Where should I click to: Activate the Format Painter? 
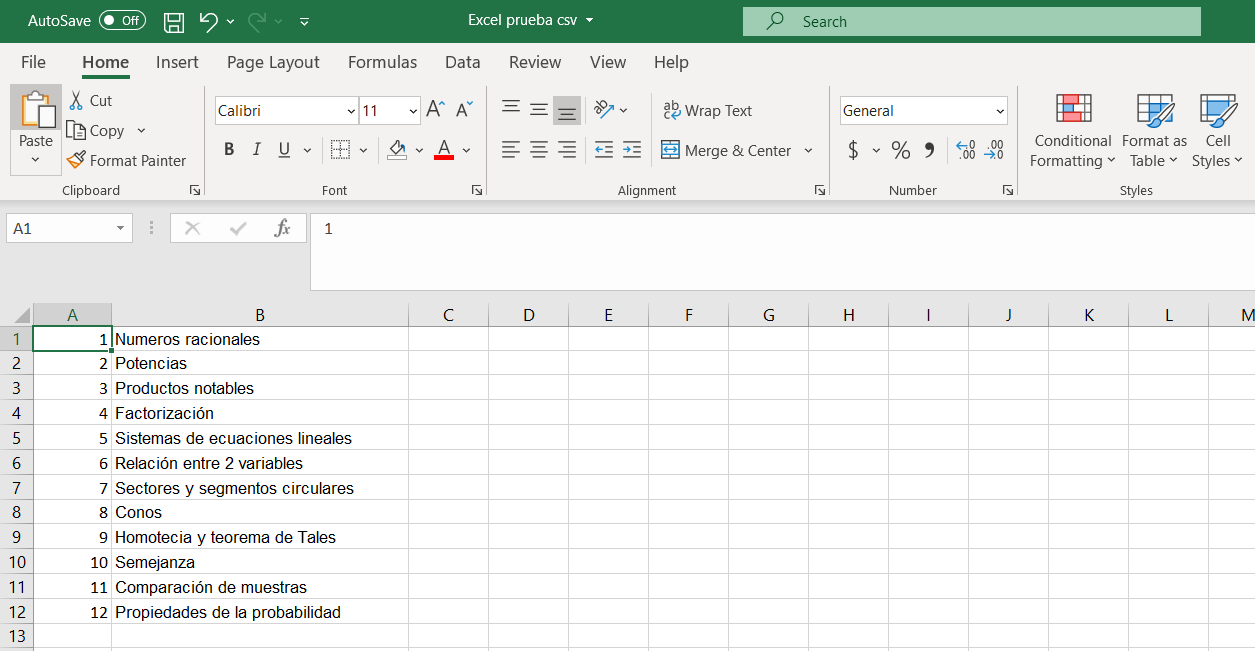[x=126, y=160]
